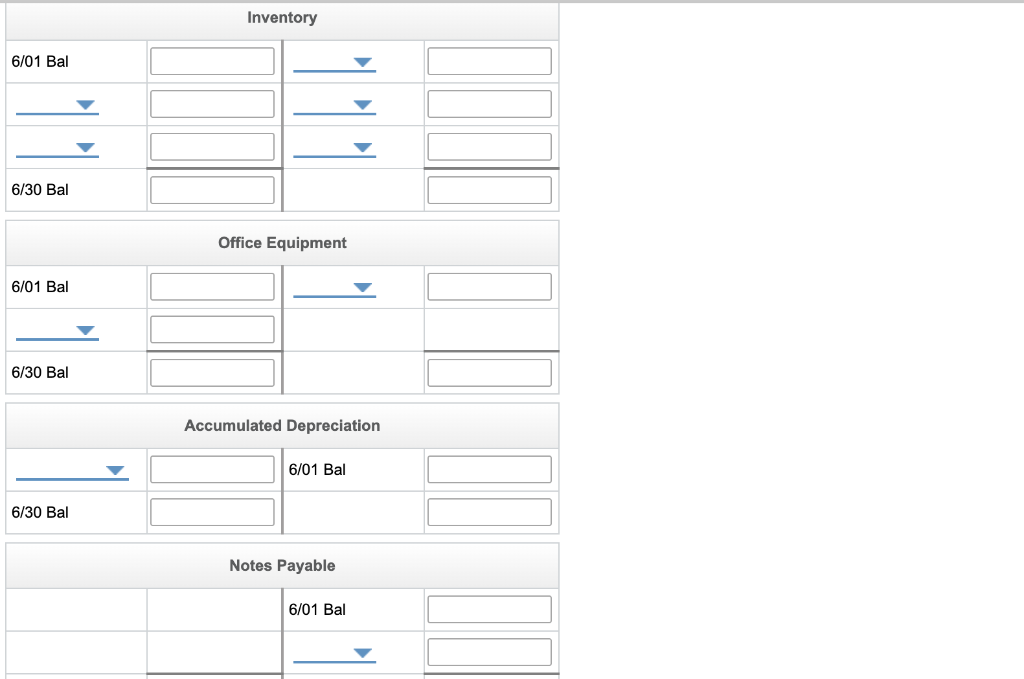Select the Inventory 6/01 Bal credit amount field

click(x=489, y=60)
